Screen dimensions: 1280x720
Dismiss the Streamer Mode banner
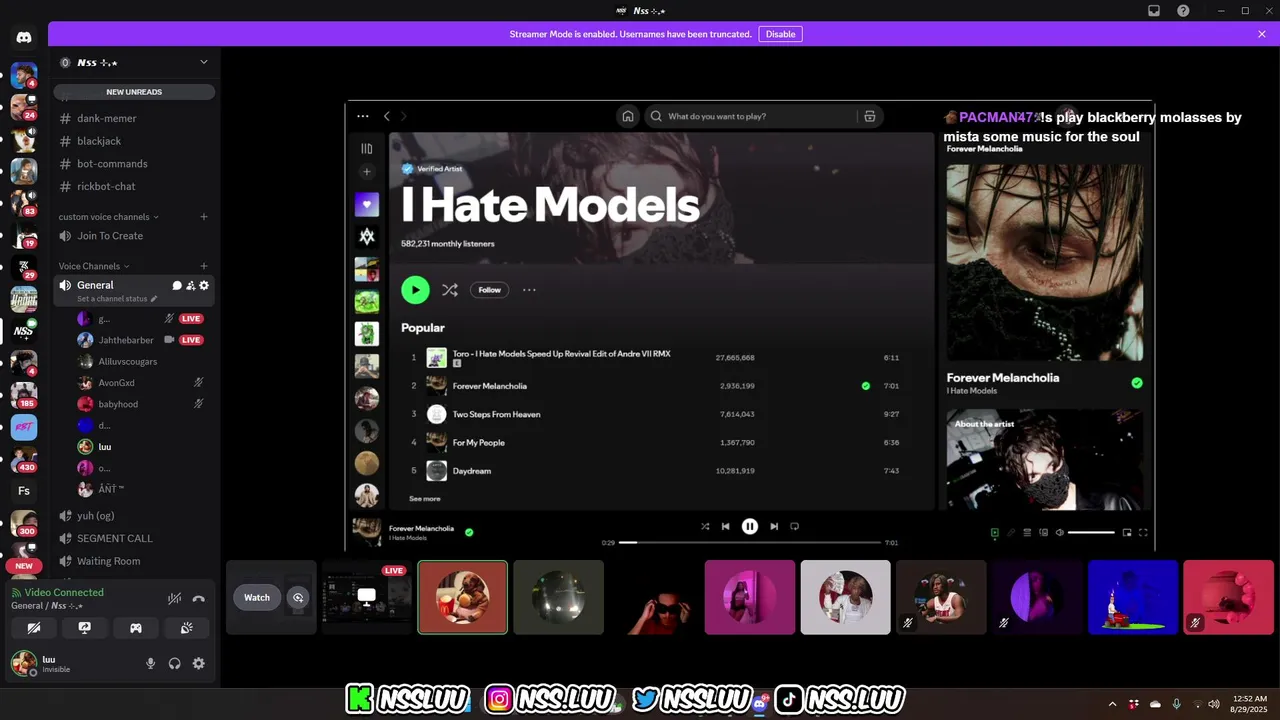point(1262,34)
